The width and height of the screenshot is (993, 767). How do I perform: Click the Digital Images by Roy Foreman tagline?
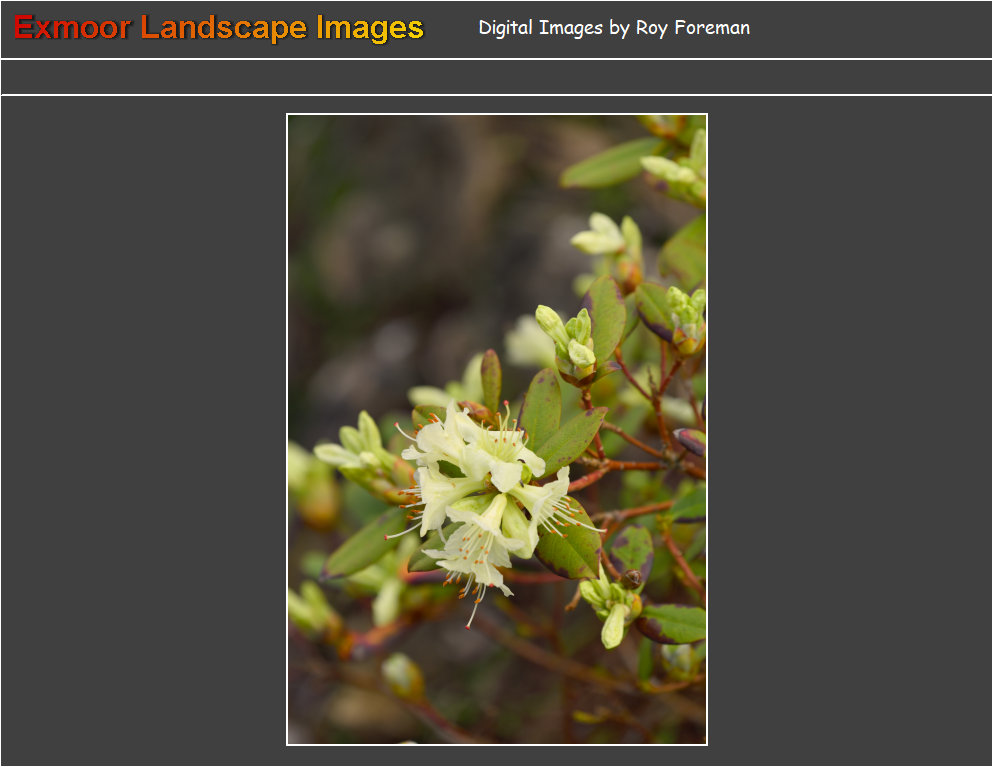pyautogui.click(x=614, y=28)
